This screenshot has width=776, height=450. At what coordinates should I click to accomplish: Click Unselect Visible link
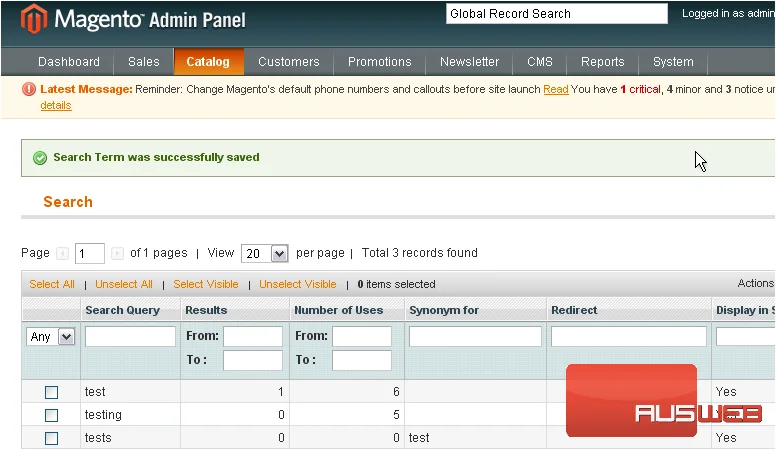[x=298, y=284]
